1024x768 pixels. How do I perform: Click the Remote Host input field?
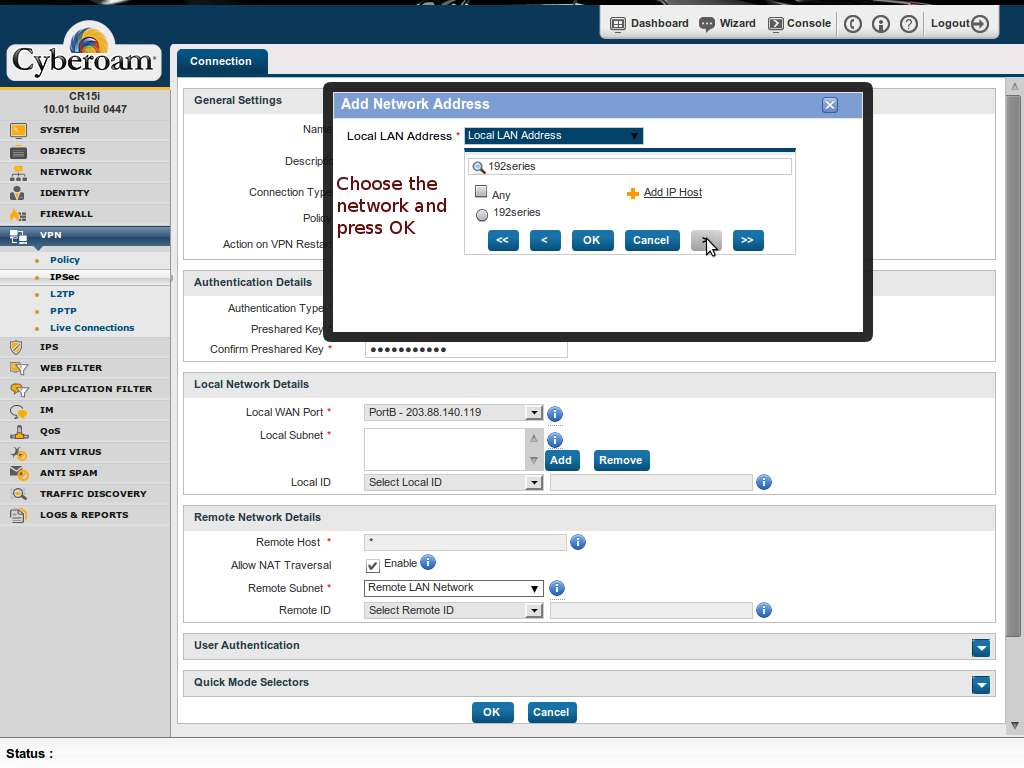tap(465, 542)
